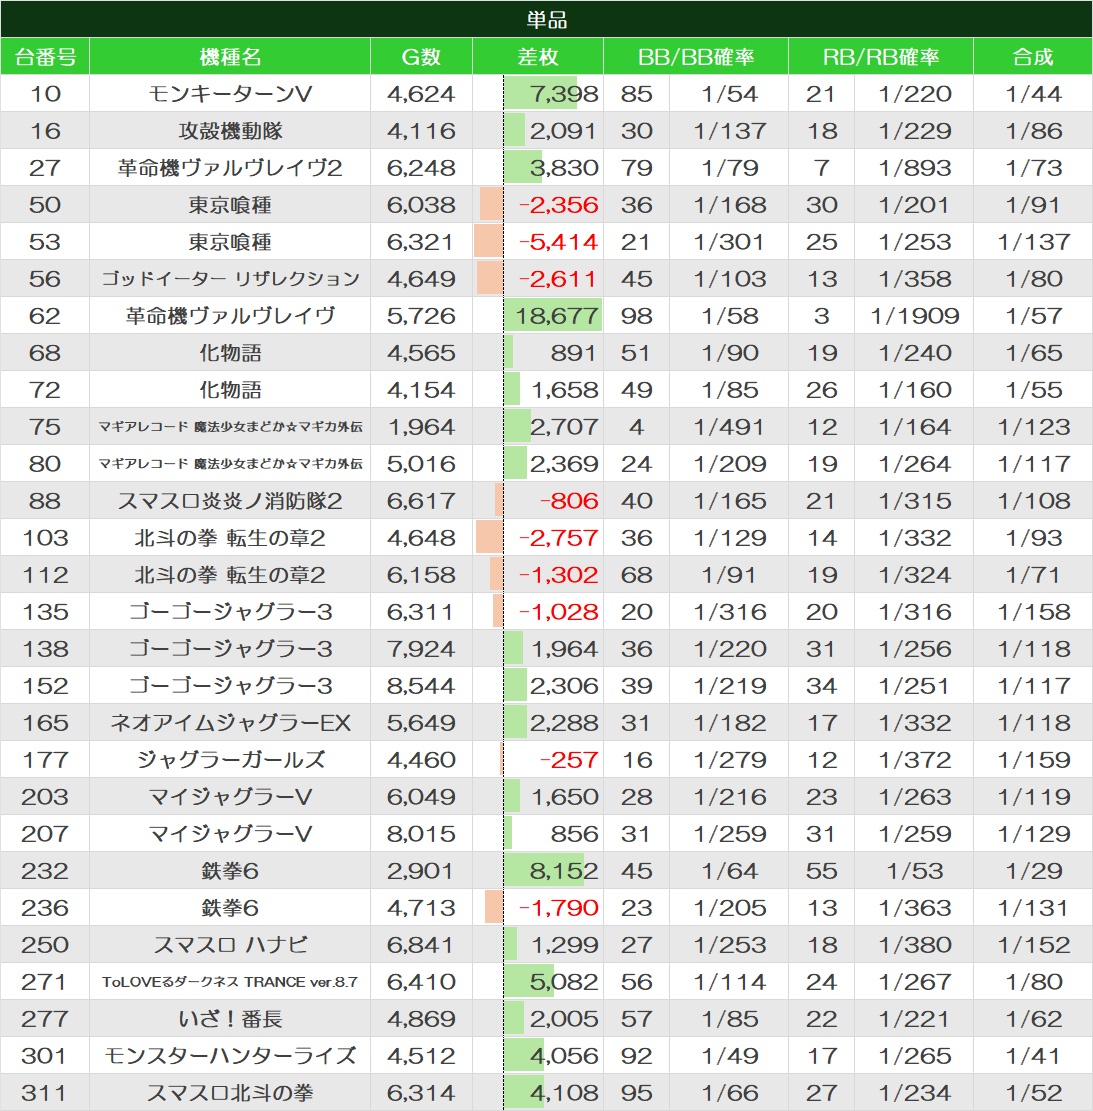The width and height of the screenshot is (1093, 1111).
Task: Click 差枚 value 18,677
Action: [557, 315]
